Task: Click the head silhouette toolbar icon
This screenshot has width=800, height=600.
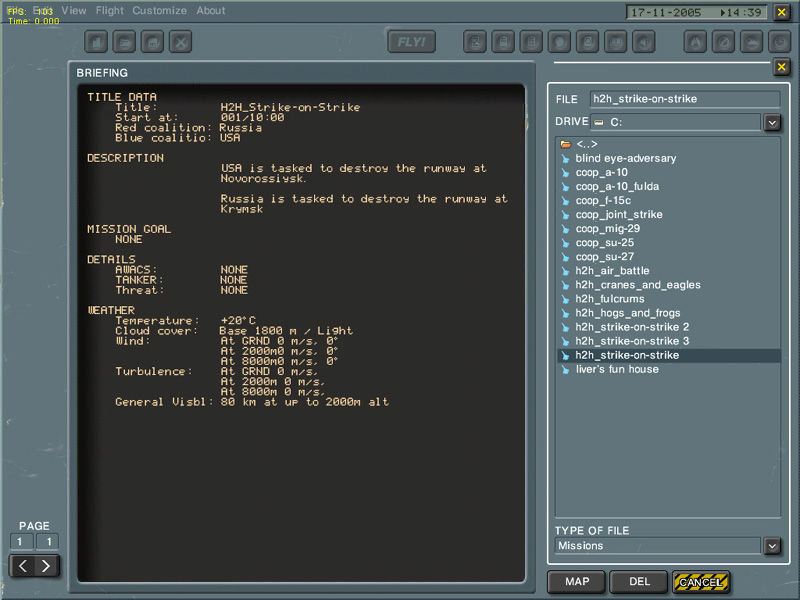Action: [x=559, y=42]
